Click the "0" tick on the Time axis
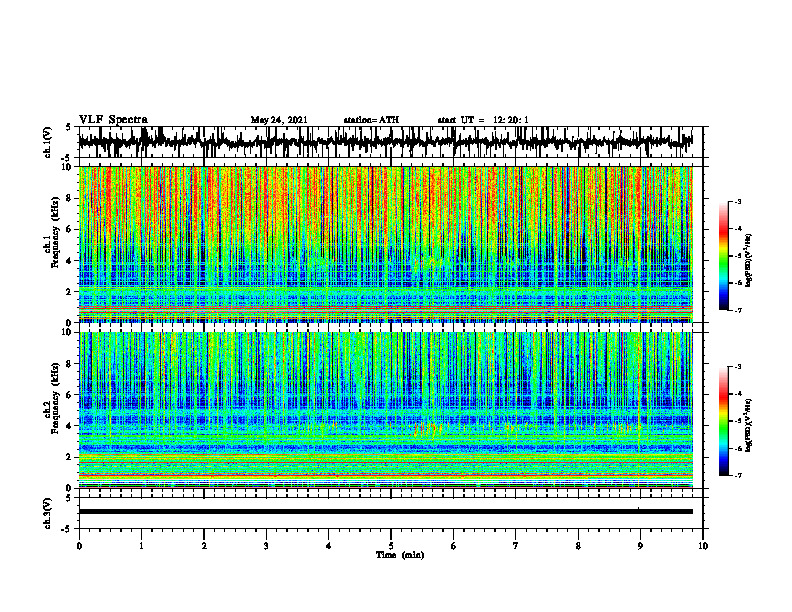 point(79,546)
